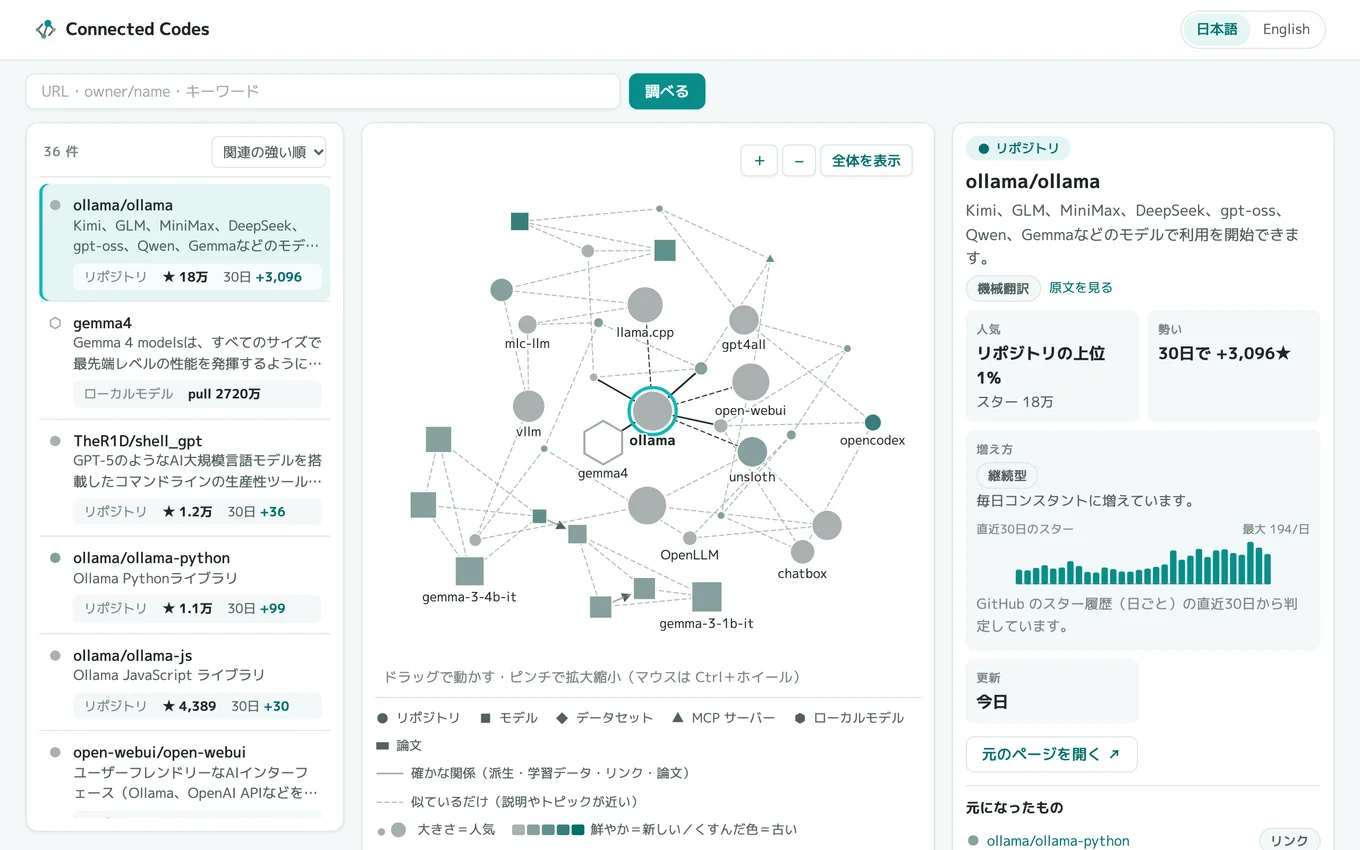Focus the URL / owner/name search field

323,91
